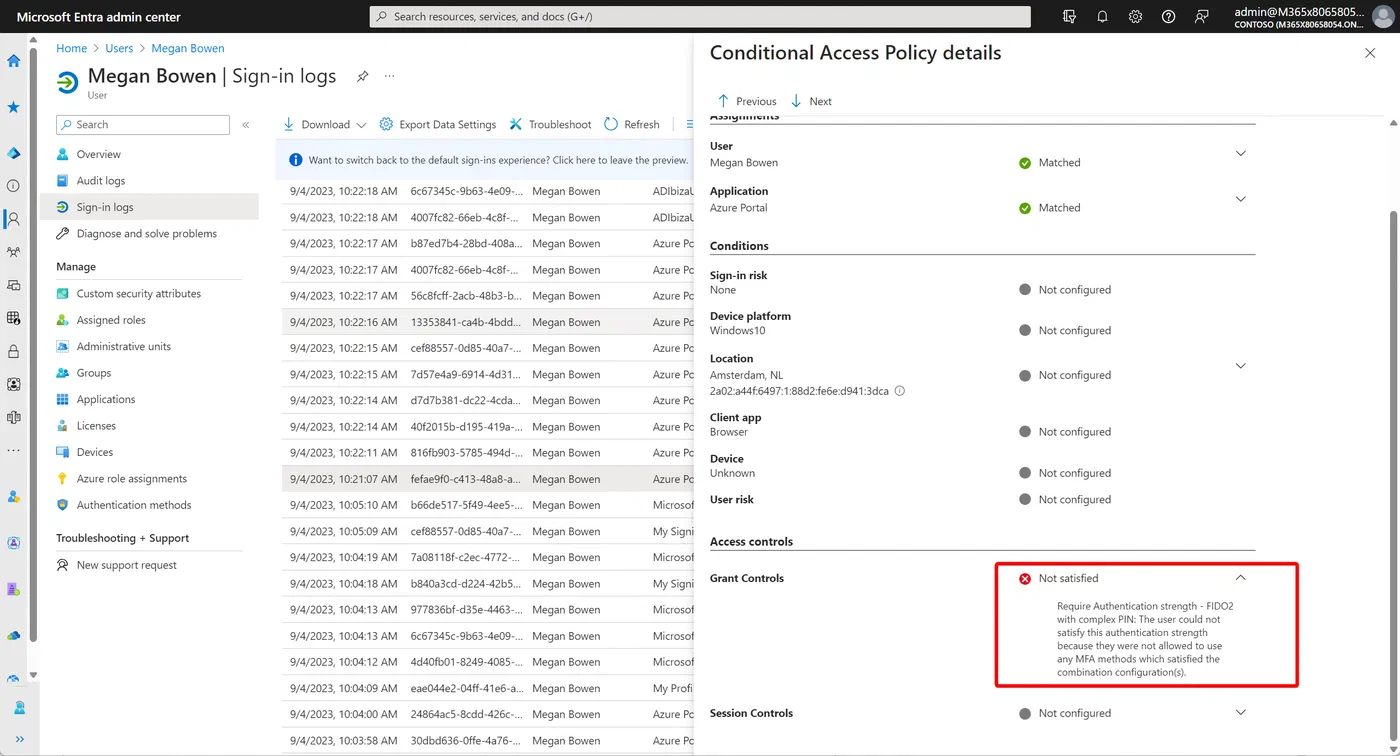The height and width of the screenshot is (756, 1400).
Task: Open the Settings gear in top bar
Action: [x=1135, y=17]
